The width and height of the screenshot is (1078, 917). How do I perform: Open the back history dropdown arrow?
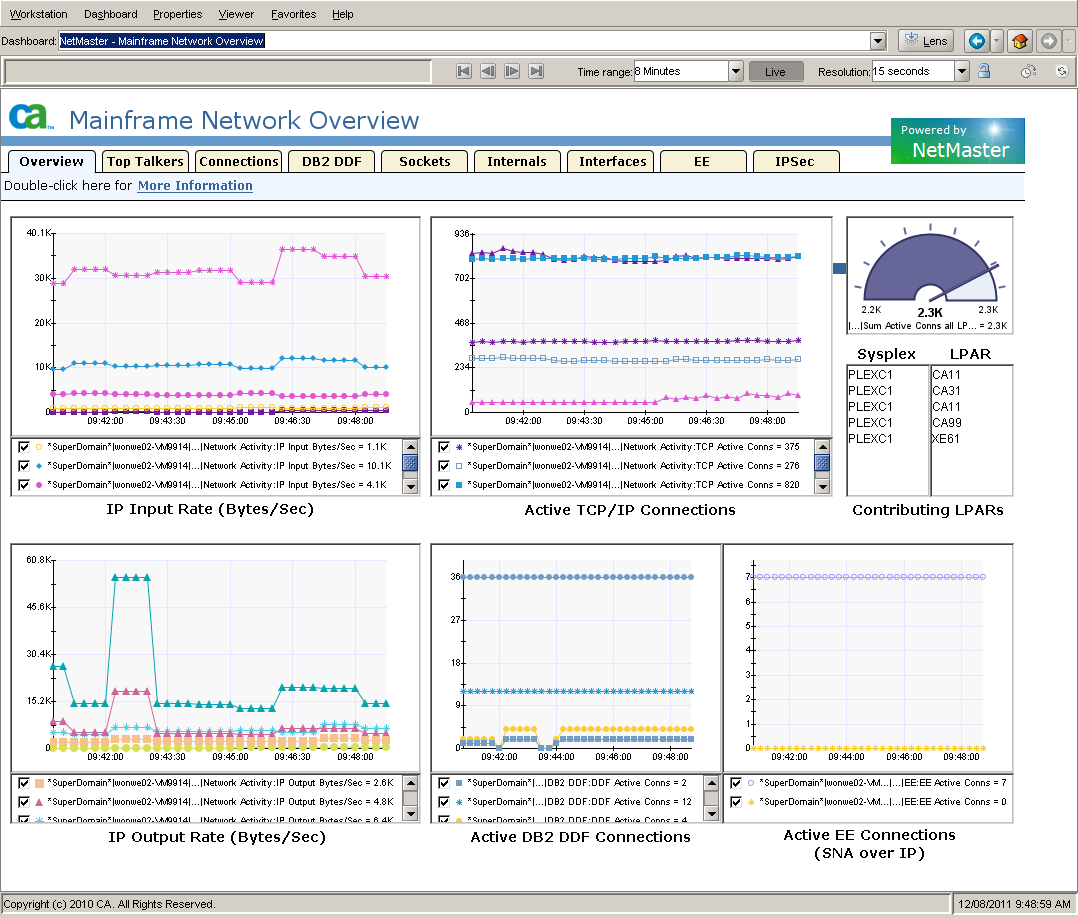click(x=996, y=41)
